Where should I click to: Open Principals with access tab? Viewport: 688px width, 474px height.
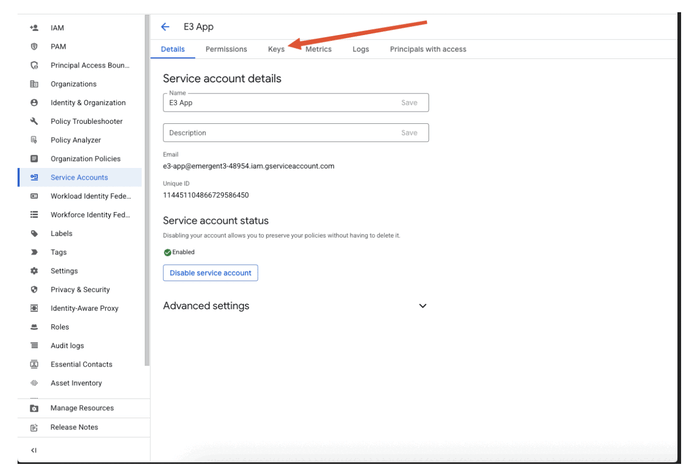coord(428,49)
